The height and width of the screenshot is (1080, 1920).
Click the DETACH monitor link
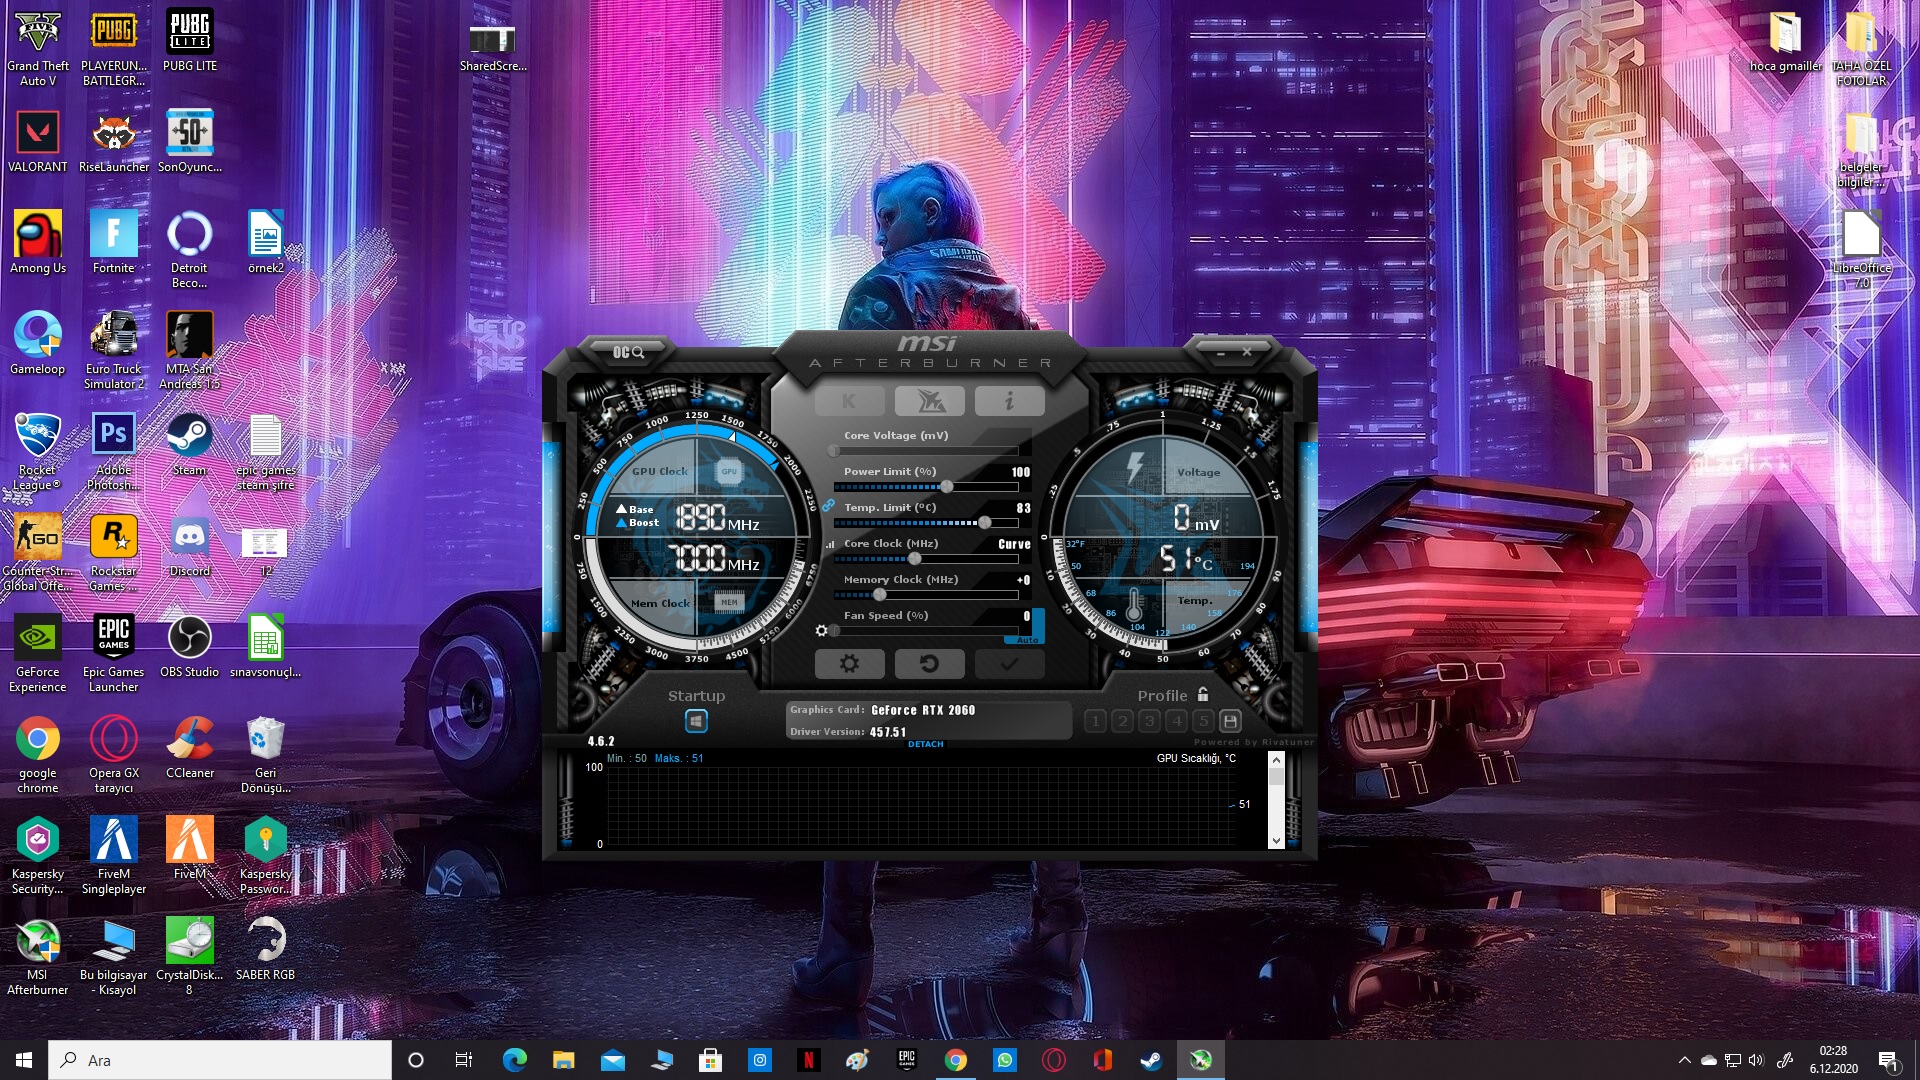click(925, 744)
